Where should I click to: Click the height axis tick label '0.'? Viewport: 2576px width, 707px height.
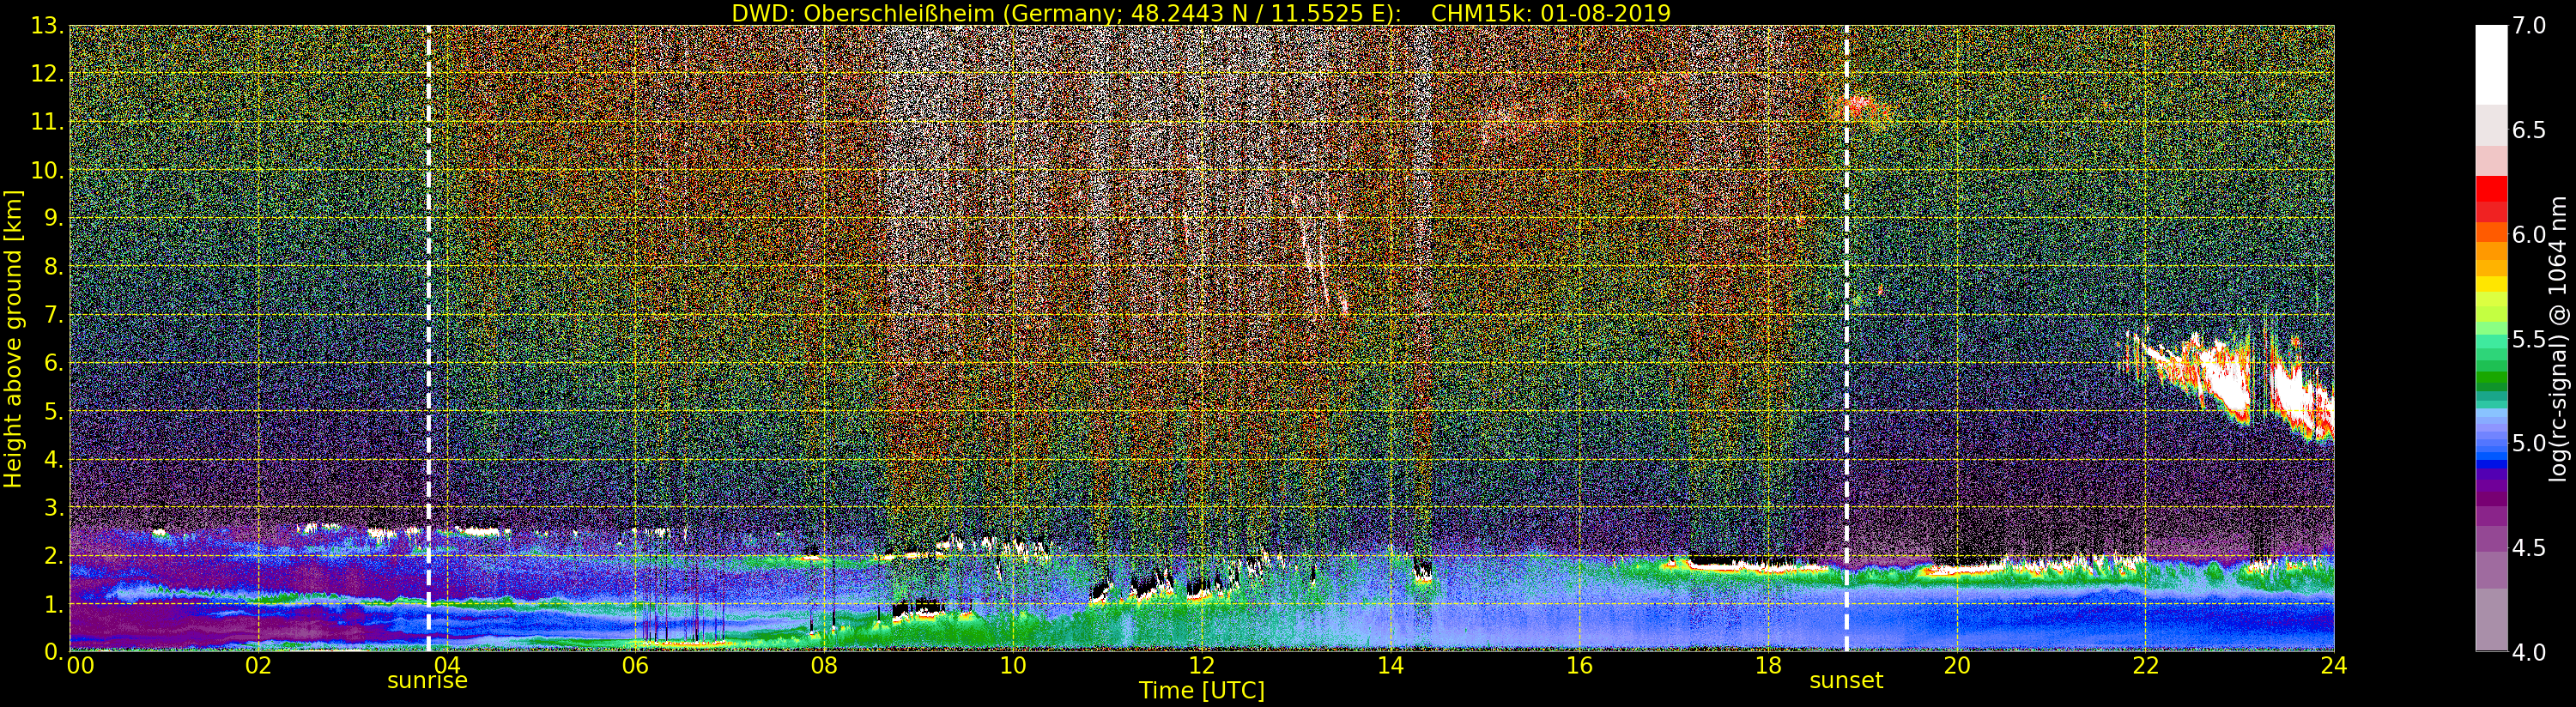54,652
